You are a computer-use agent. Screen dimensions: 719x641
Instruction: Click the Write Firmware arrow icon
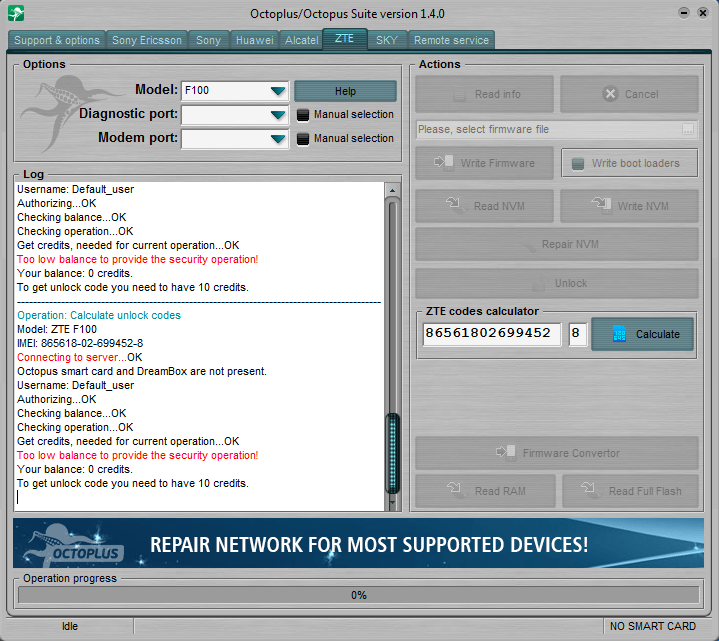443,162
